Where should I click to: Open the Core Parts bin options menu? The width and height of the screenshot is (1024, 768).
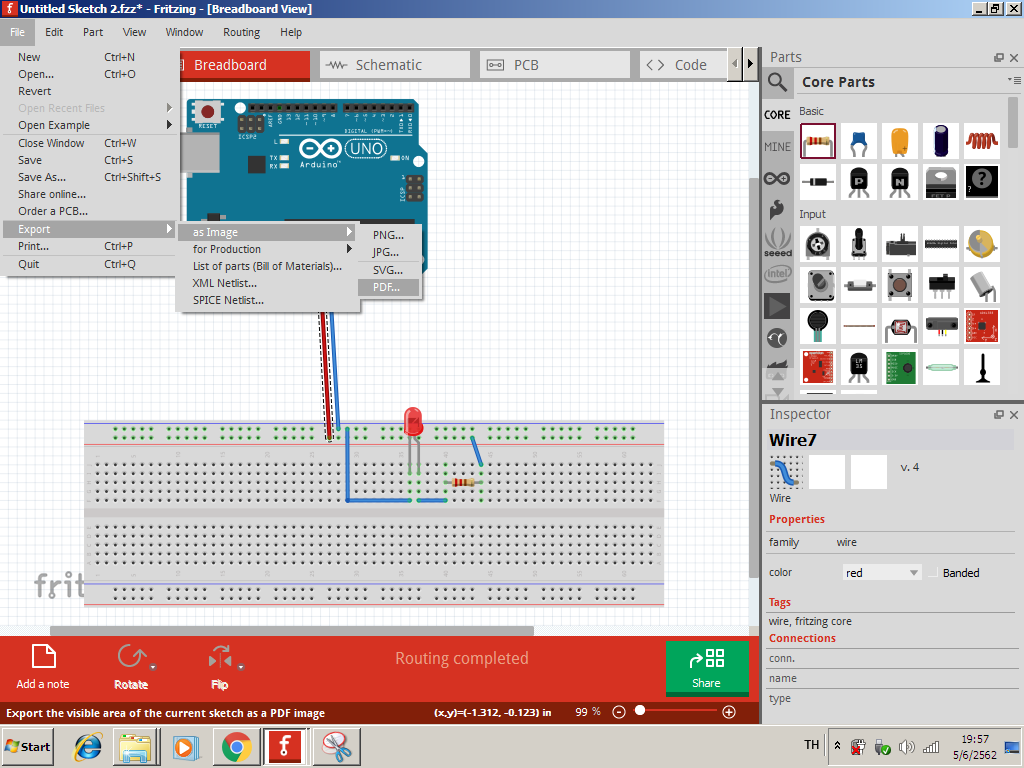[1014, 80]
